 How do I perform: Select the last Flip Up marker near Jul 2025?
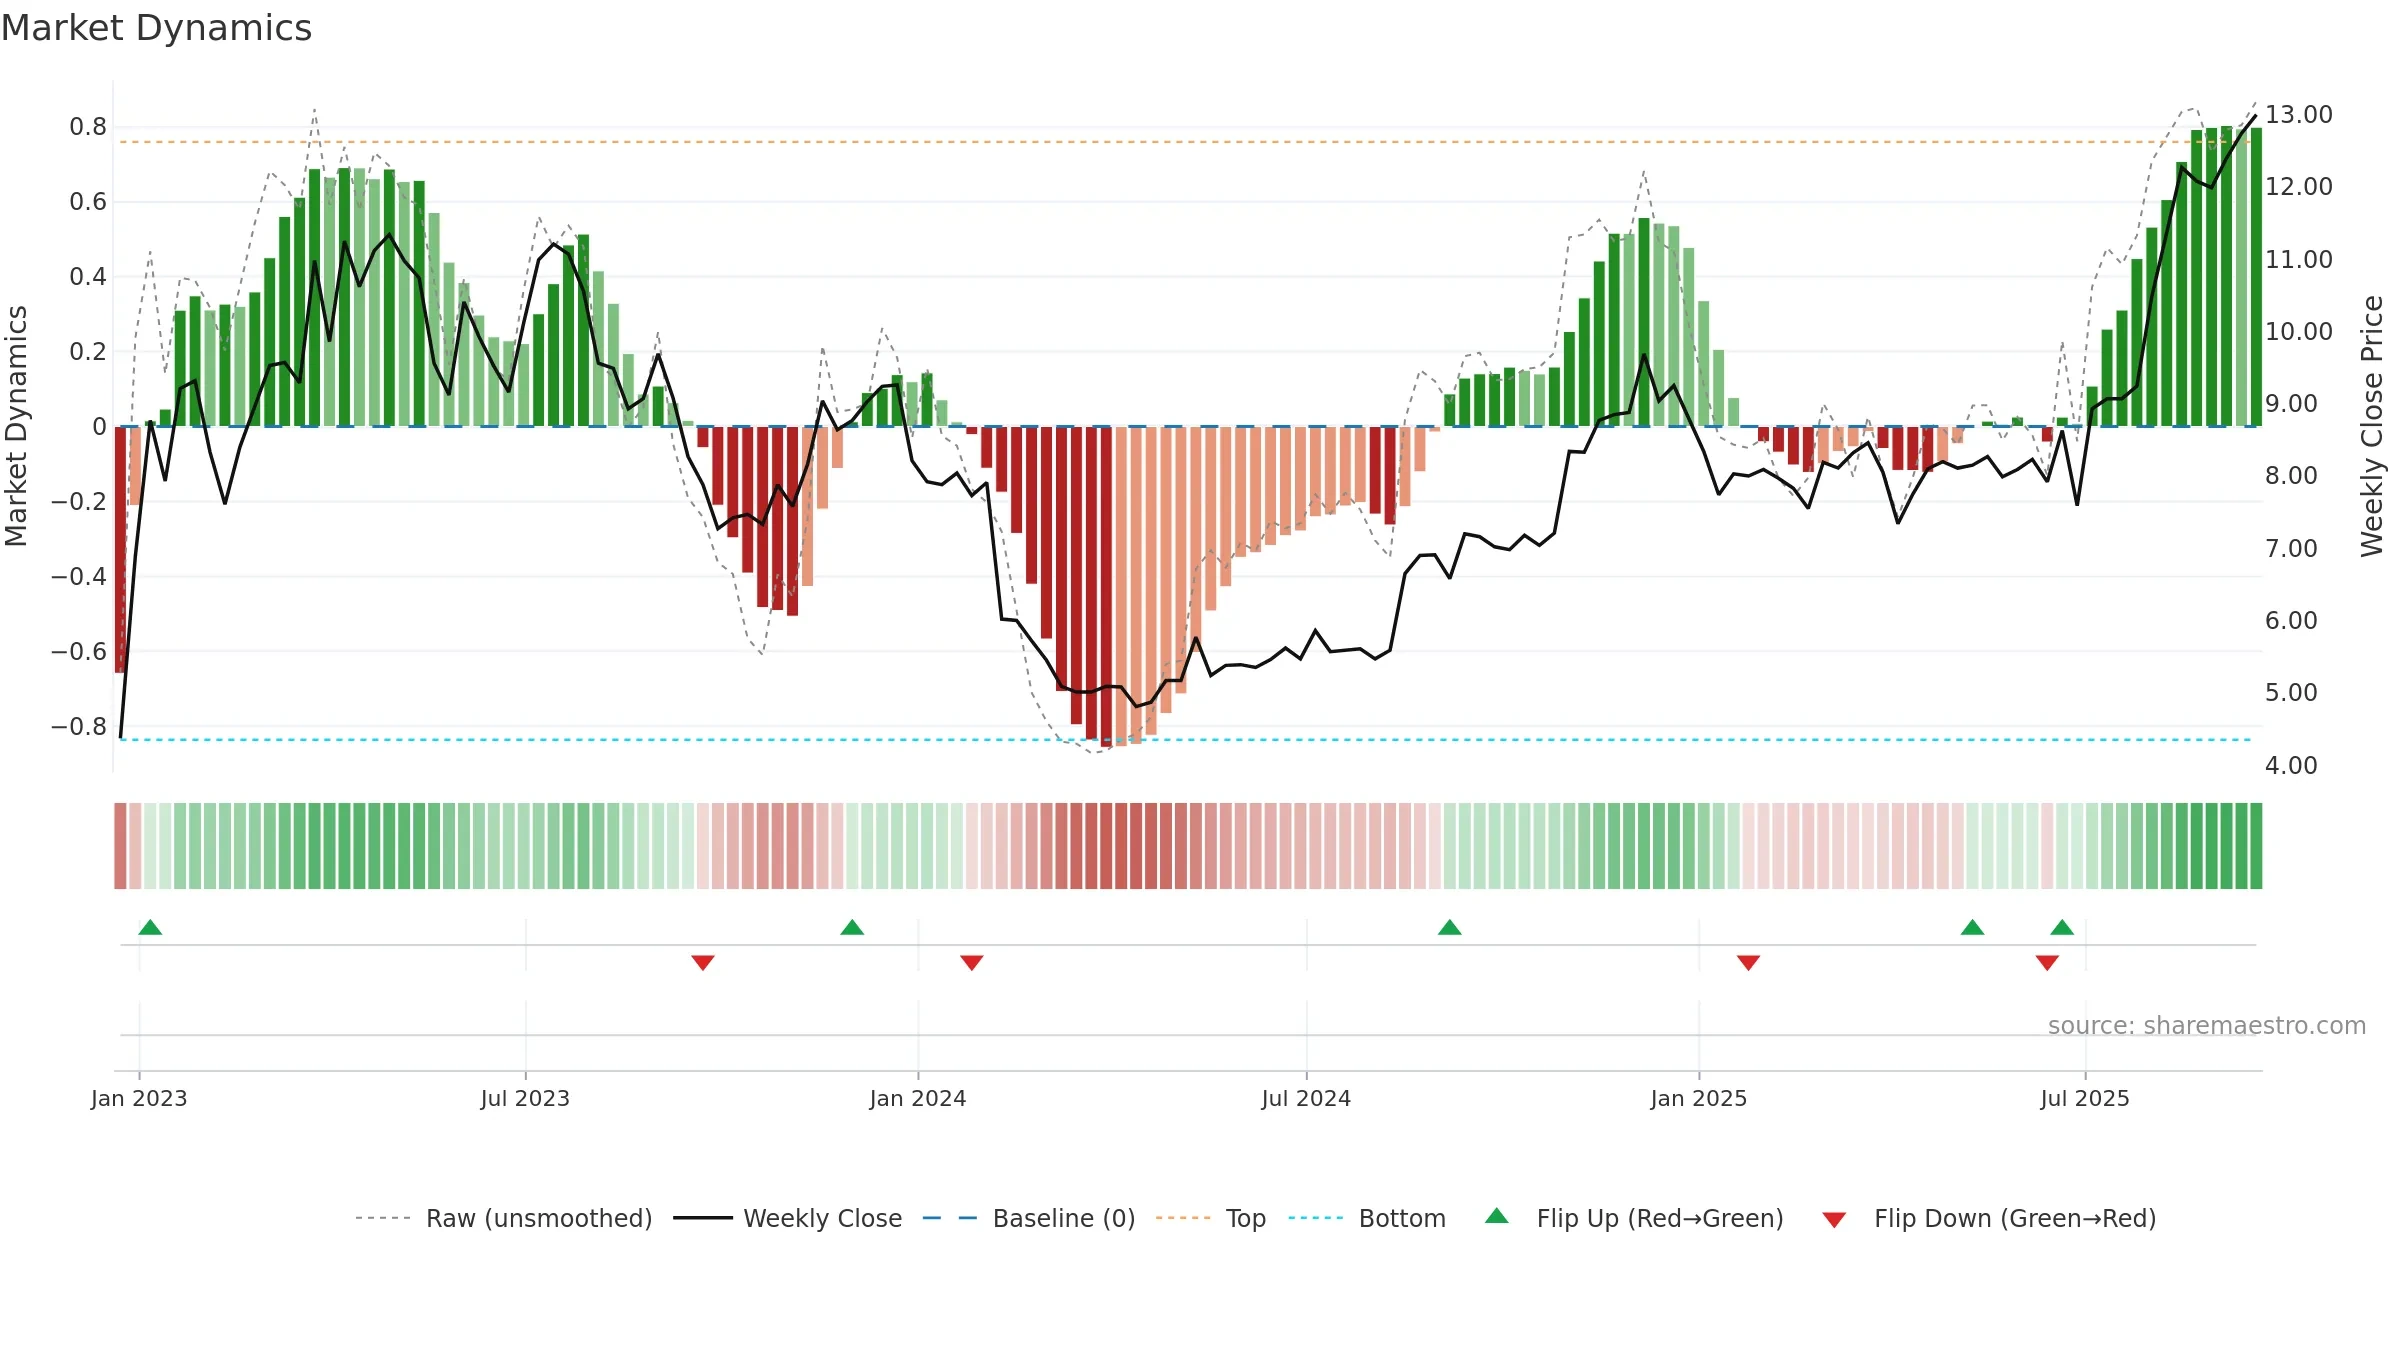pyautogui.click(x=2062, y=927)
